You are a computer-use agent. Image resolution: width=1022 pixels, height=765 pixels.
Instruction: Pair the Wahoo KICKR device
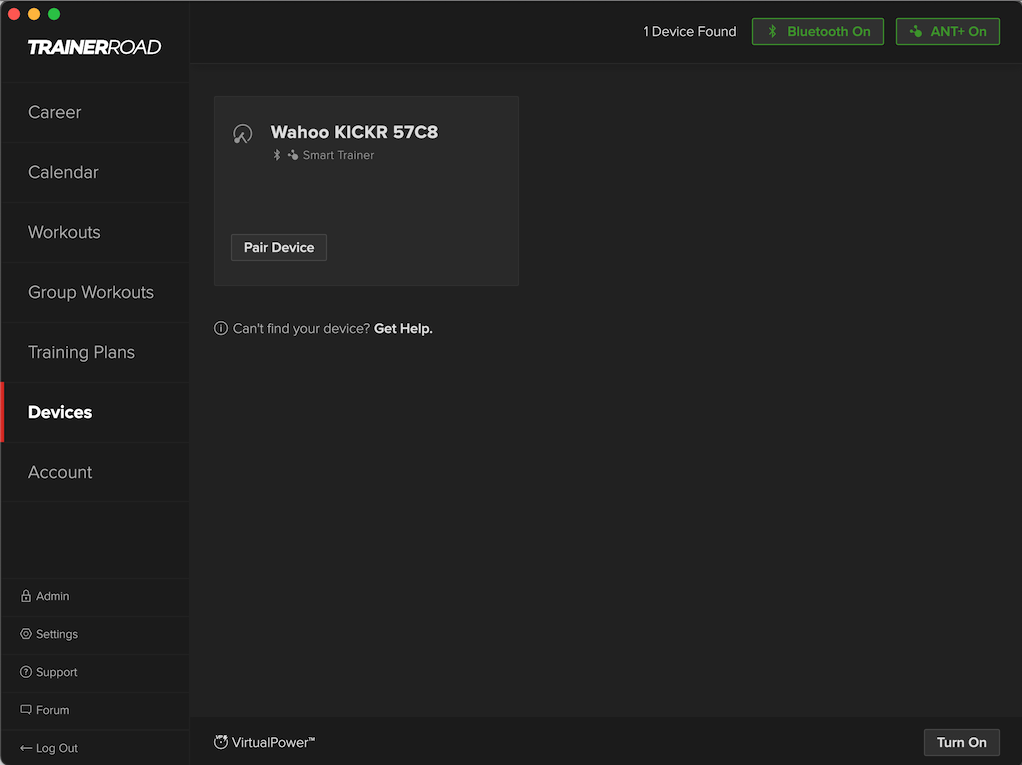[x=279, y=248]
